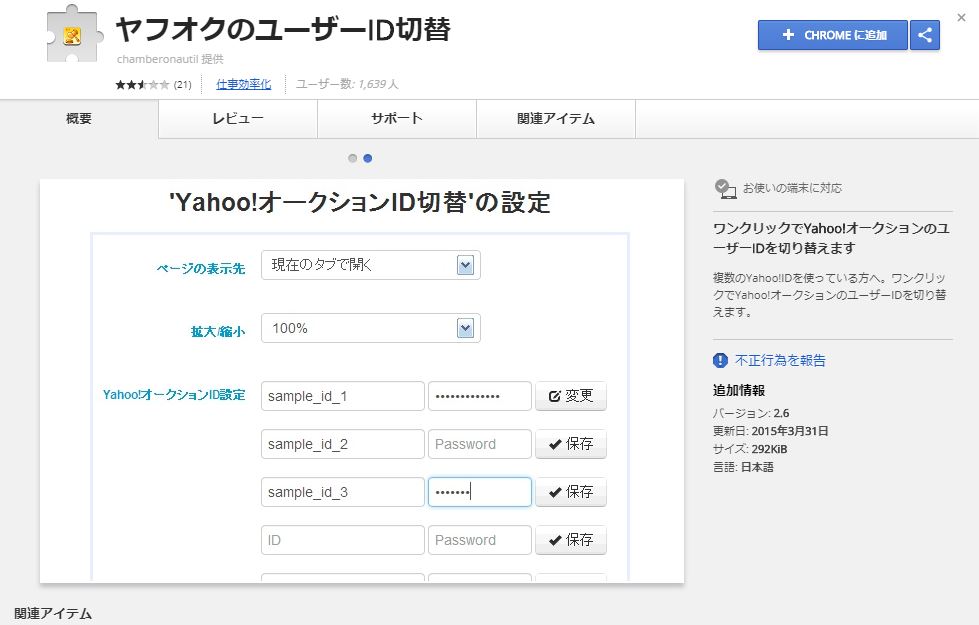Click the ページの表示先 label
Screen dimensions: 979x625
click(200, 268)
